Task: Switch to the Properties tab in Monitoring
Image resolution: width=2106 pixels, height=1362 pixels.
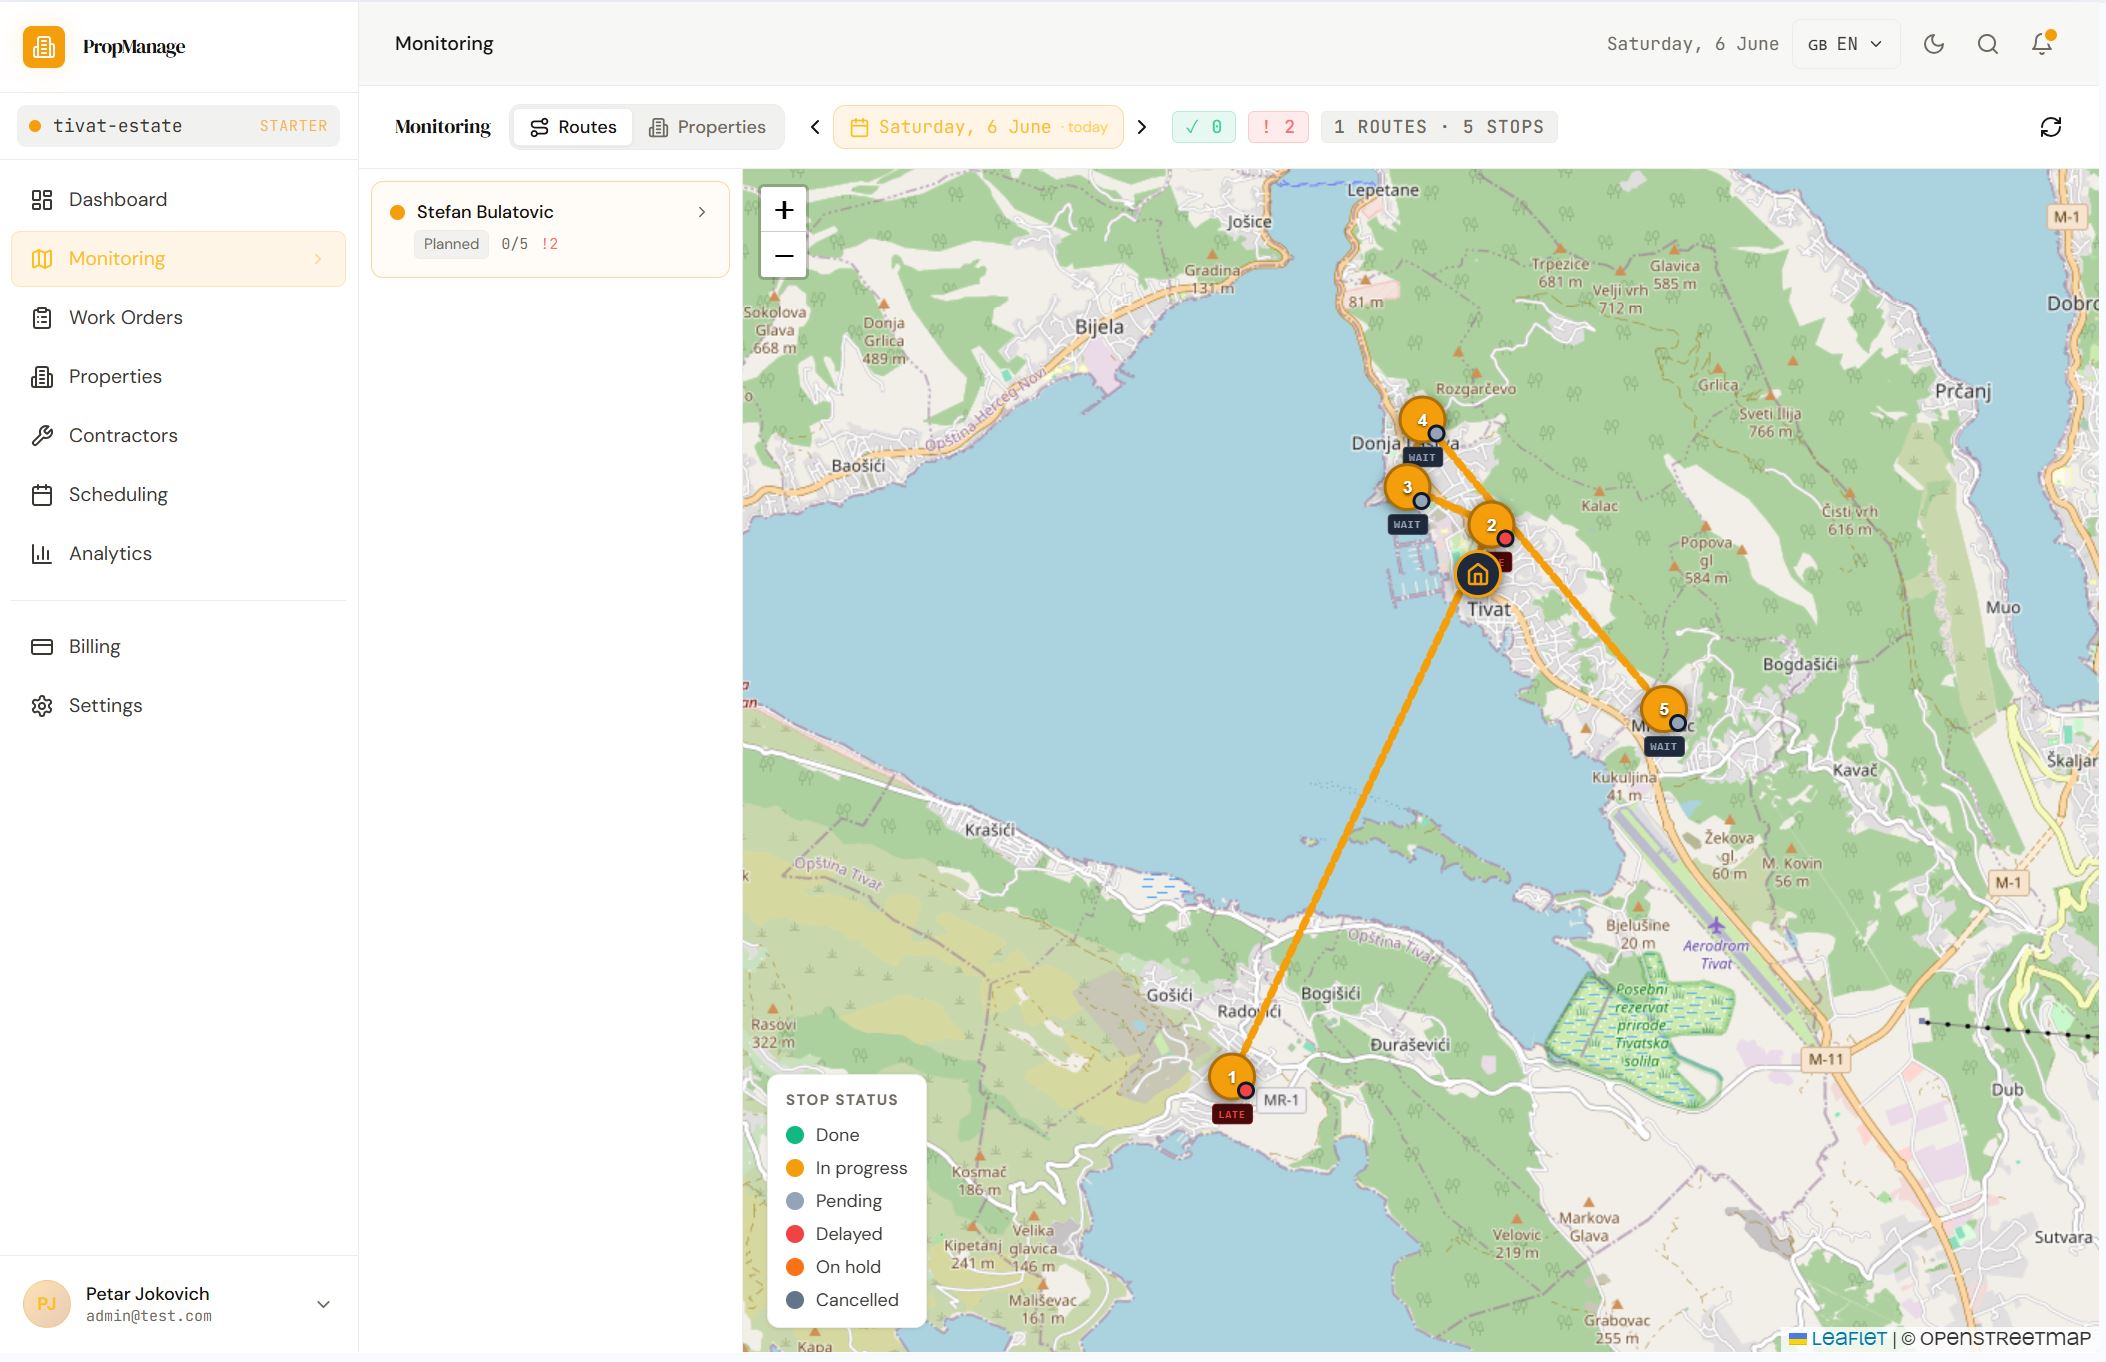Action: pyautogui.click(x=707, y=127)
